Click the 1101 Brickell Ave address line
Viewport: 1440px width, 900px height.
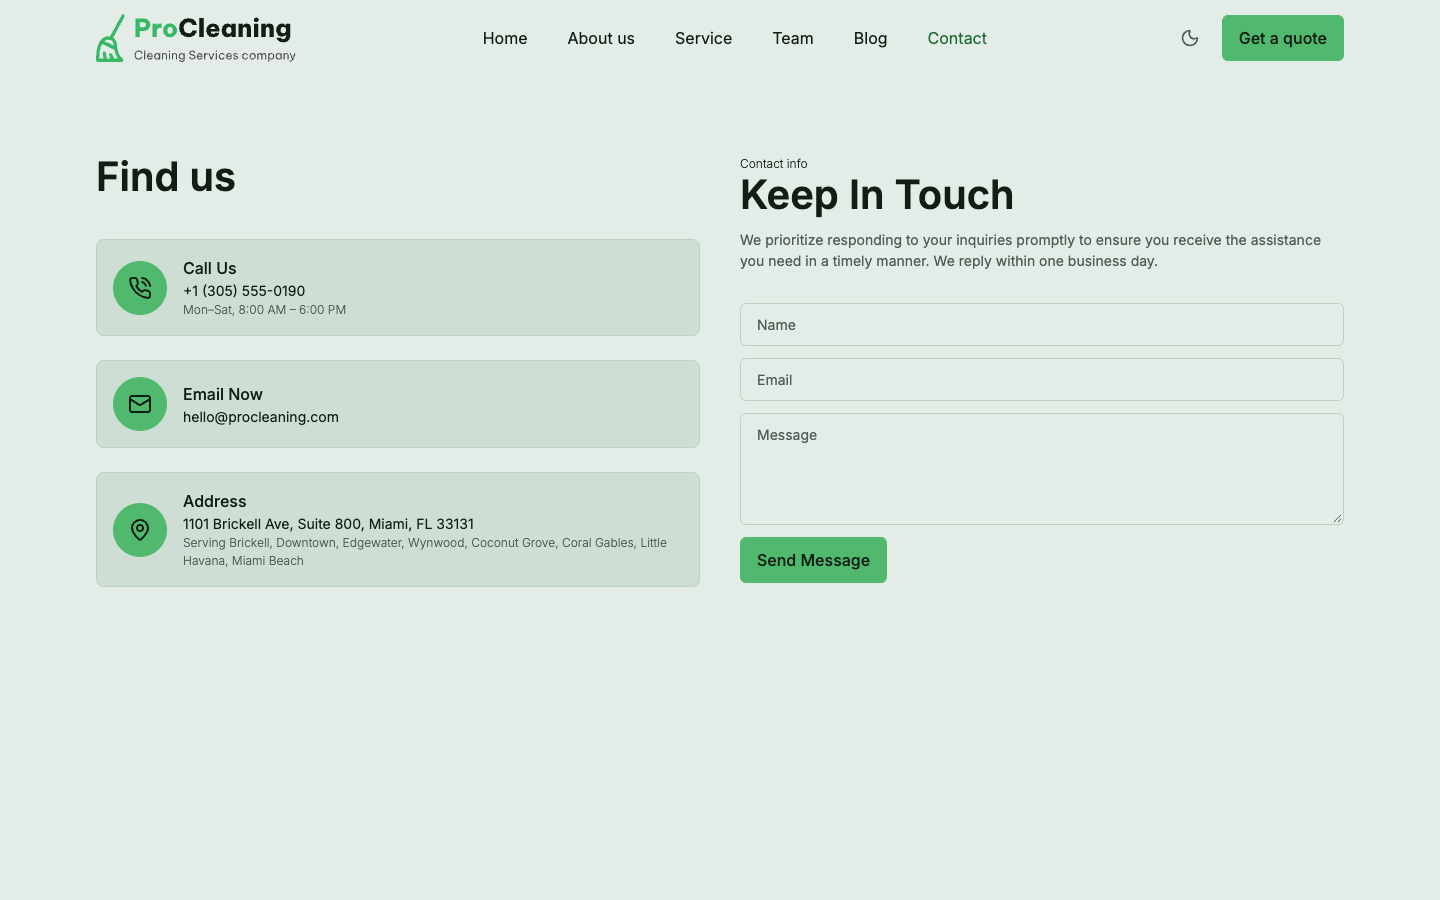pos(328,524)
